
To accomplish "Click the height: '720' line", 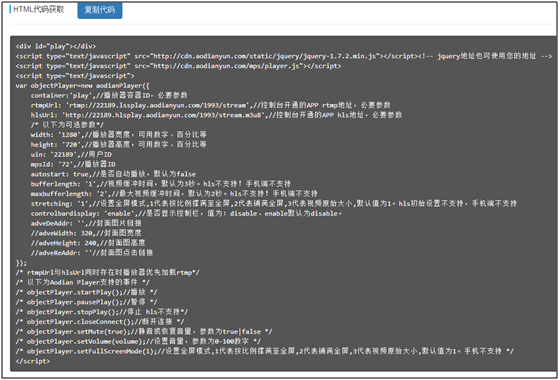I will point(119,145).
